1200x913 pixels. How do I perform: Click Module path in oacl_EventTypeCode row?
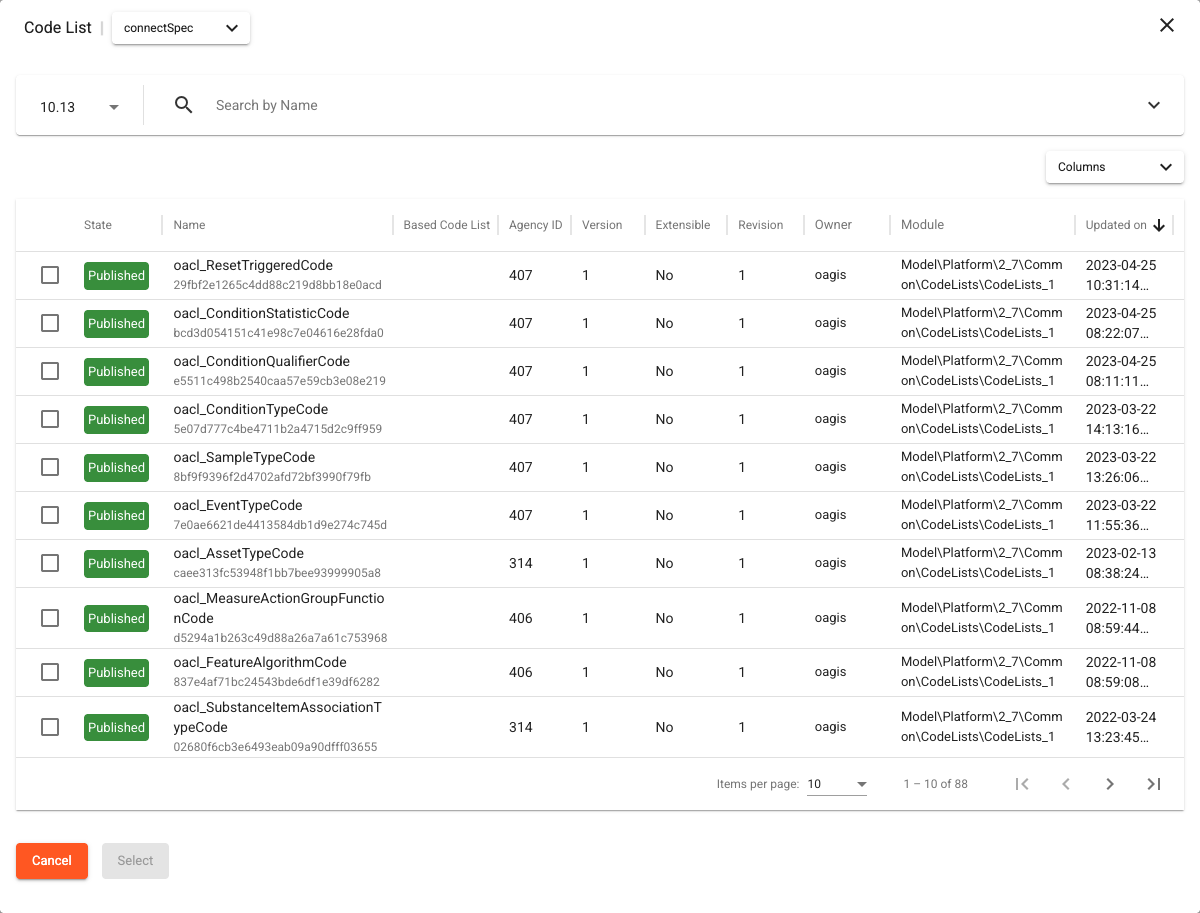[x=982, y=515]
